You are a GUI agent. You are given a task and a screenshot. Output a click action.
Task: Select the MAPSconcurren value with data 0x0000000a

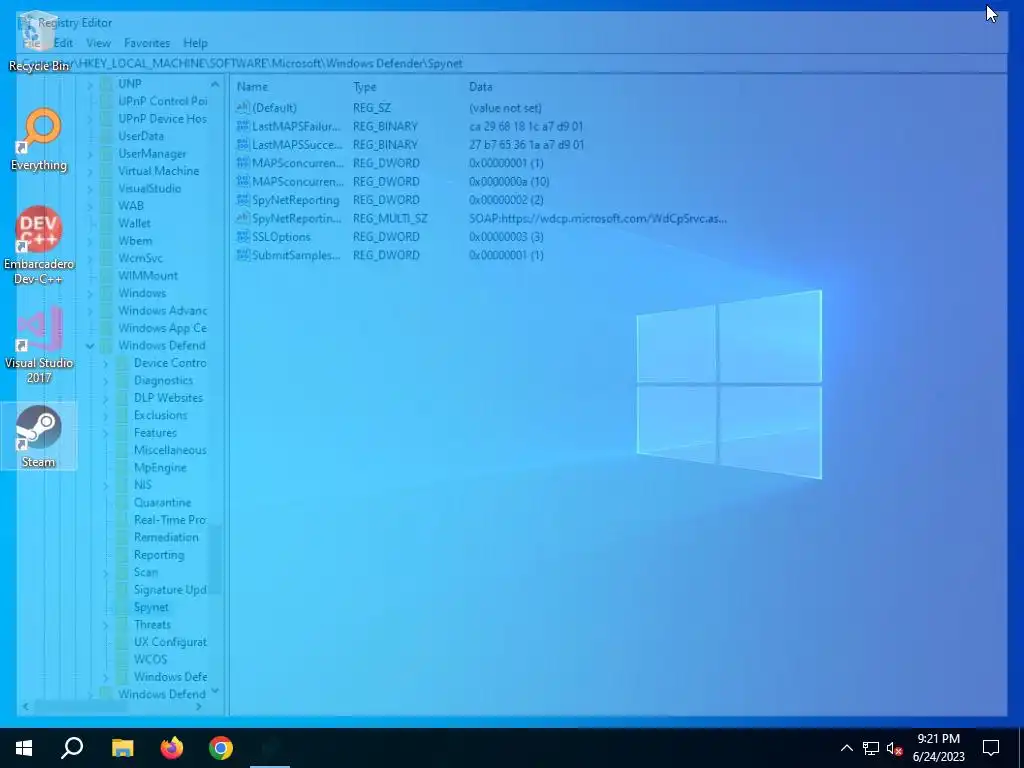[x=298, y=182]
